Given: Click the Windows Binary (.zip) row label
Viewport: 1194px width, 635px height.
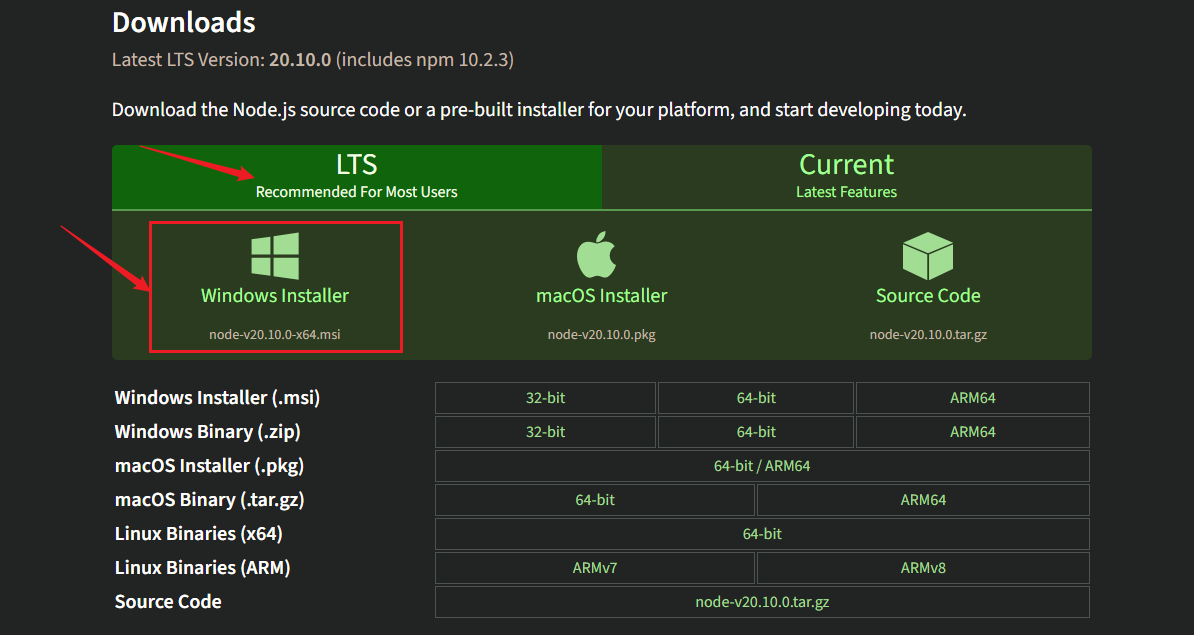Looking at the screenshot, I should [207, 432].
